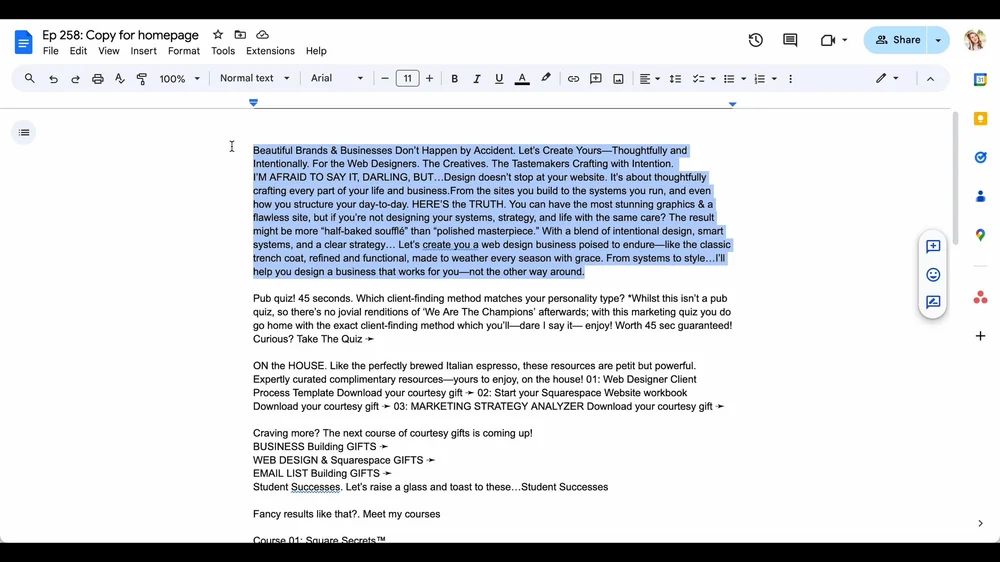Open the Normal text style dropdown

[254, 78]
